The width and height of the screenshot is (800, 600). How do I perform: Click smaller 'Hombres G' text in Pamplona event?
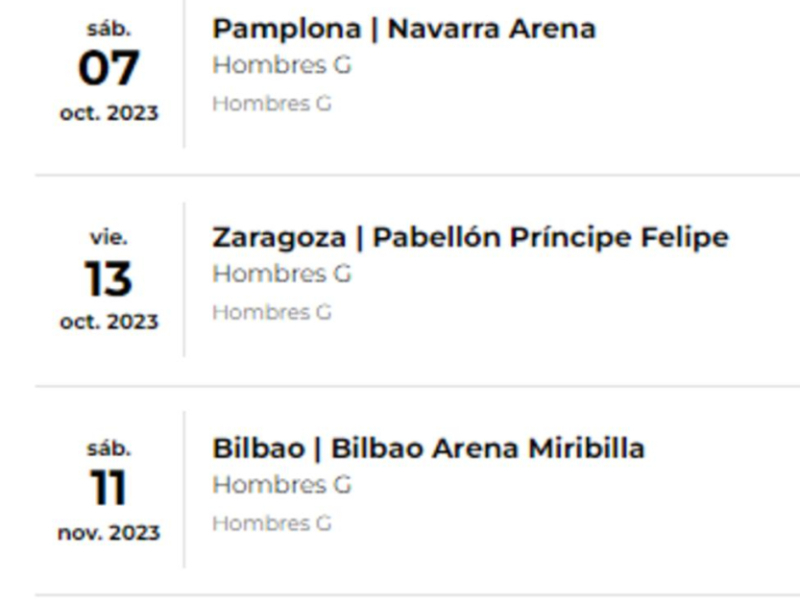coord(271,103)
